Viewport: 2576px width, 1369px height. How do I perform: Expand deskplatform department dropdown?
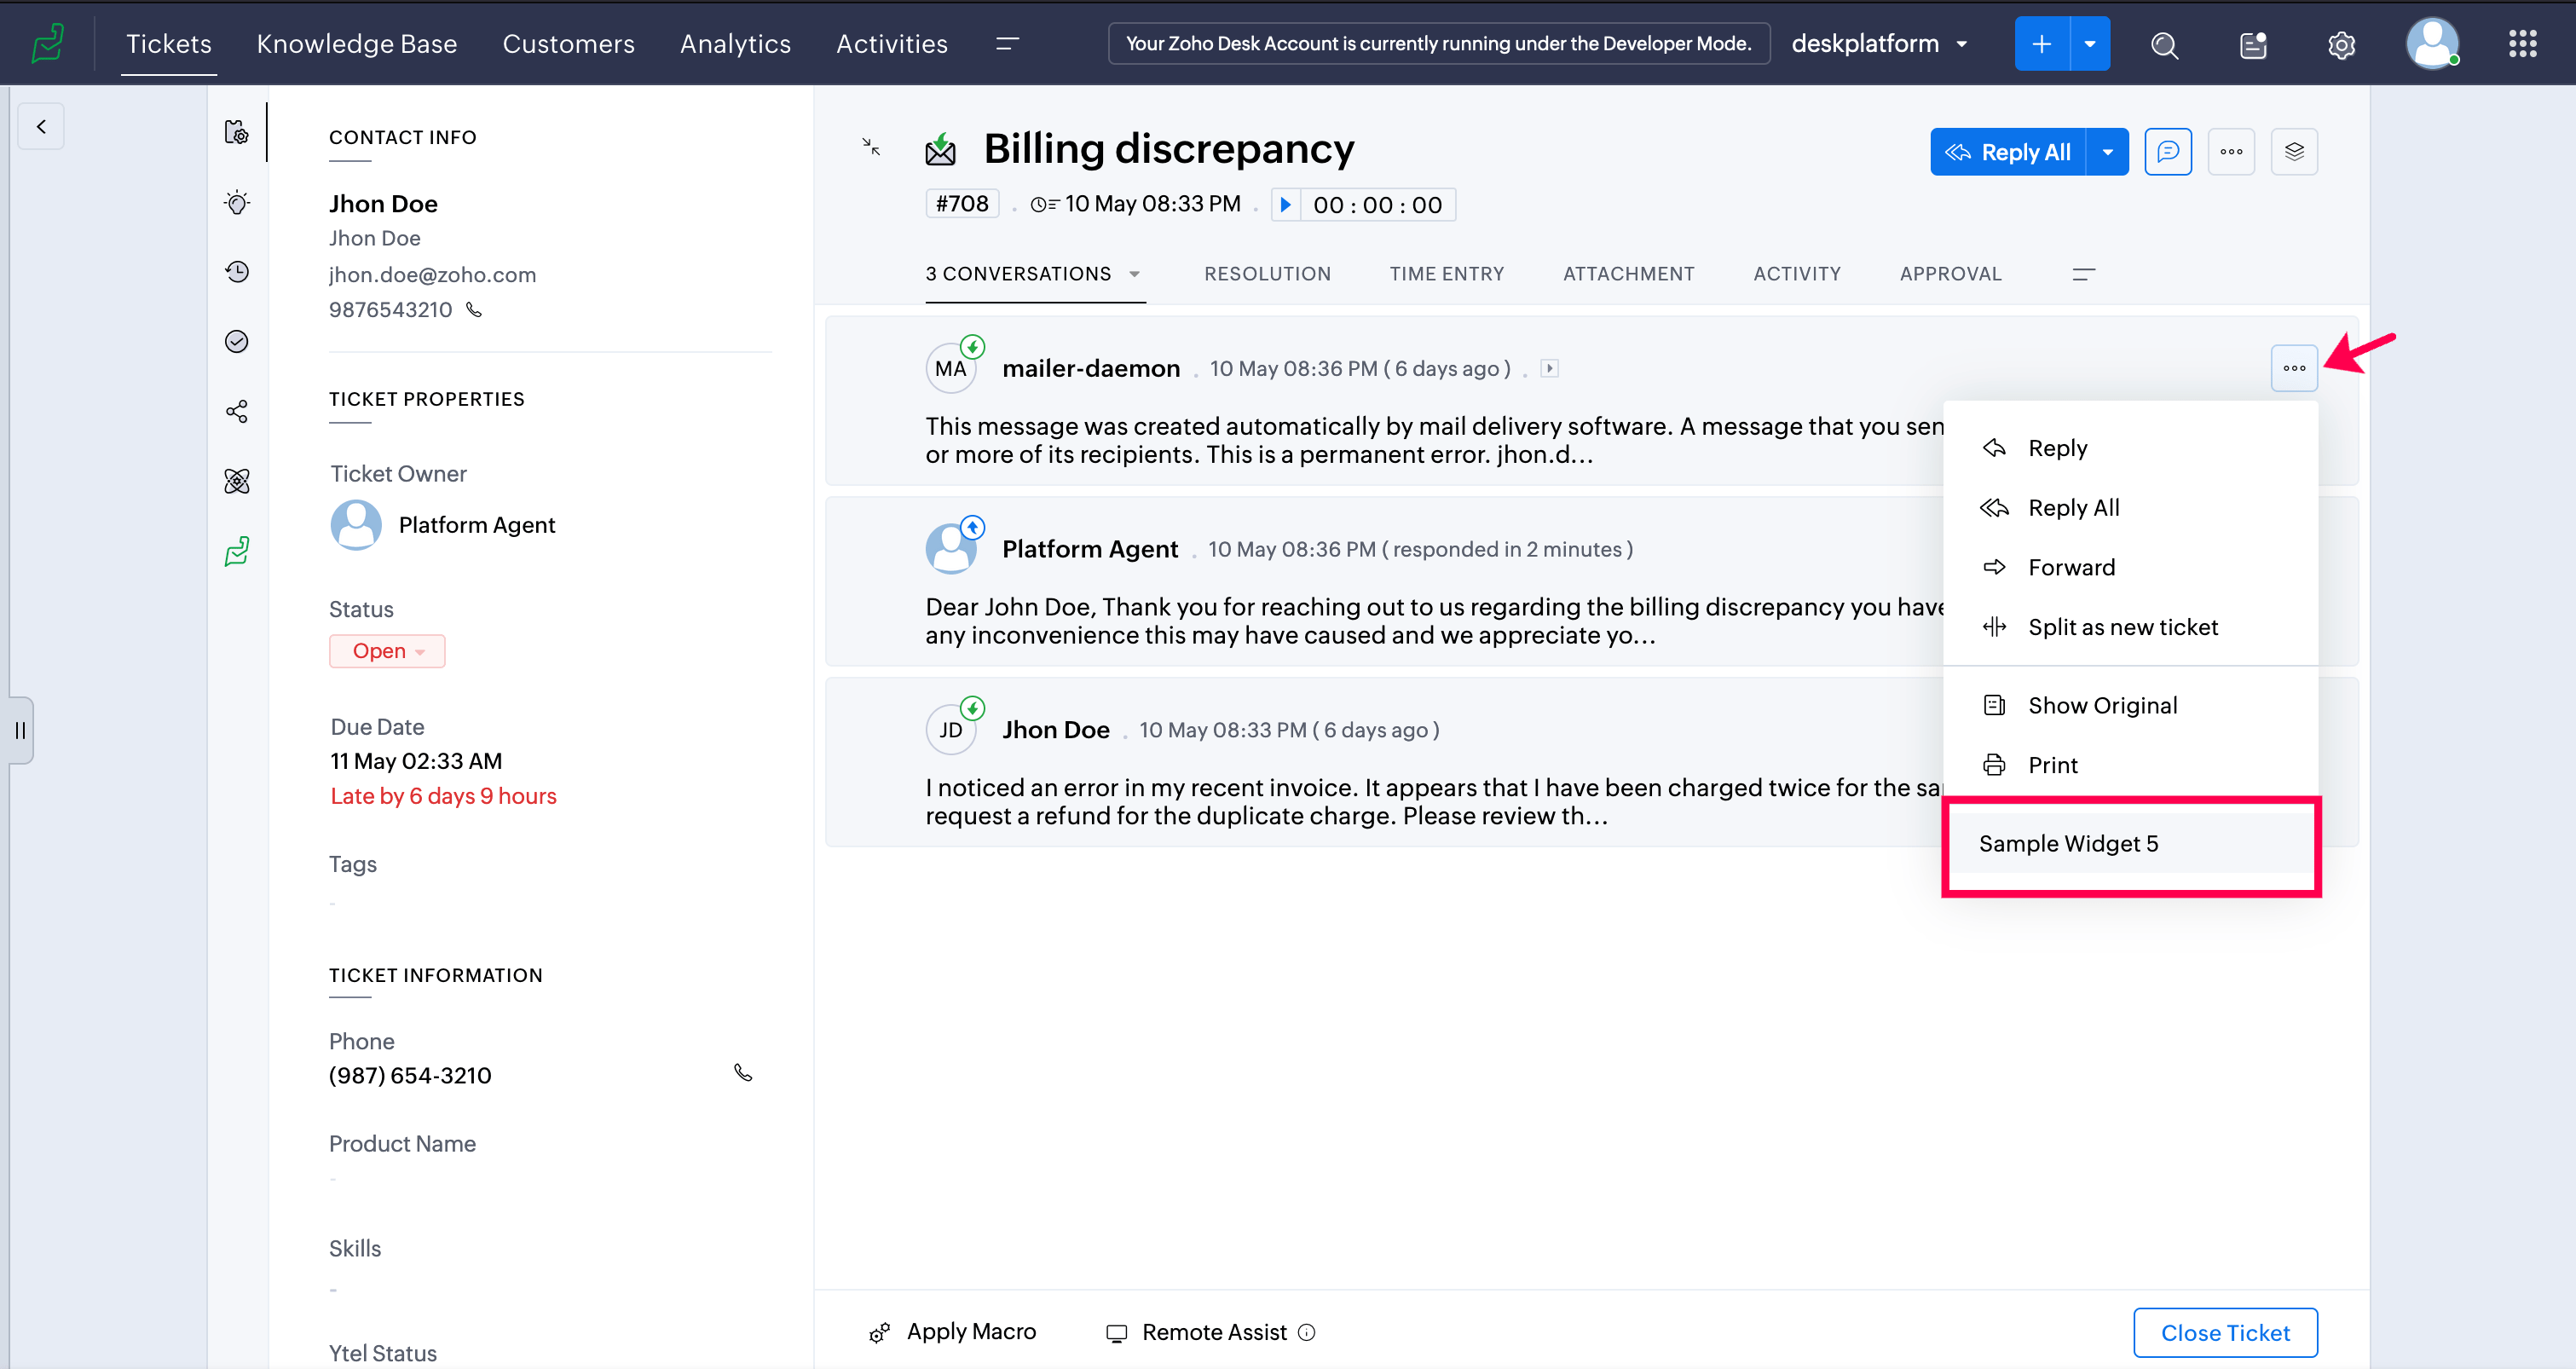[x=1961, y=44]
